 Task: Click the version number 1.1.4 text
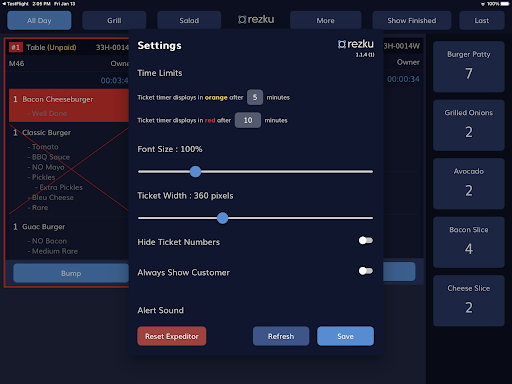pyautogui.click(x=365, y=55)
